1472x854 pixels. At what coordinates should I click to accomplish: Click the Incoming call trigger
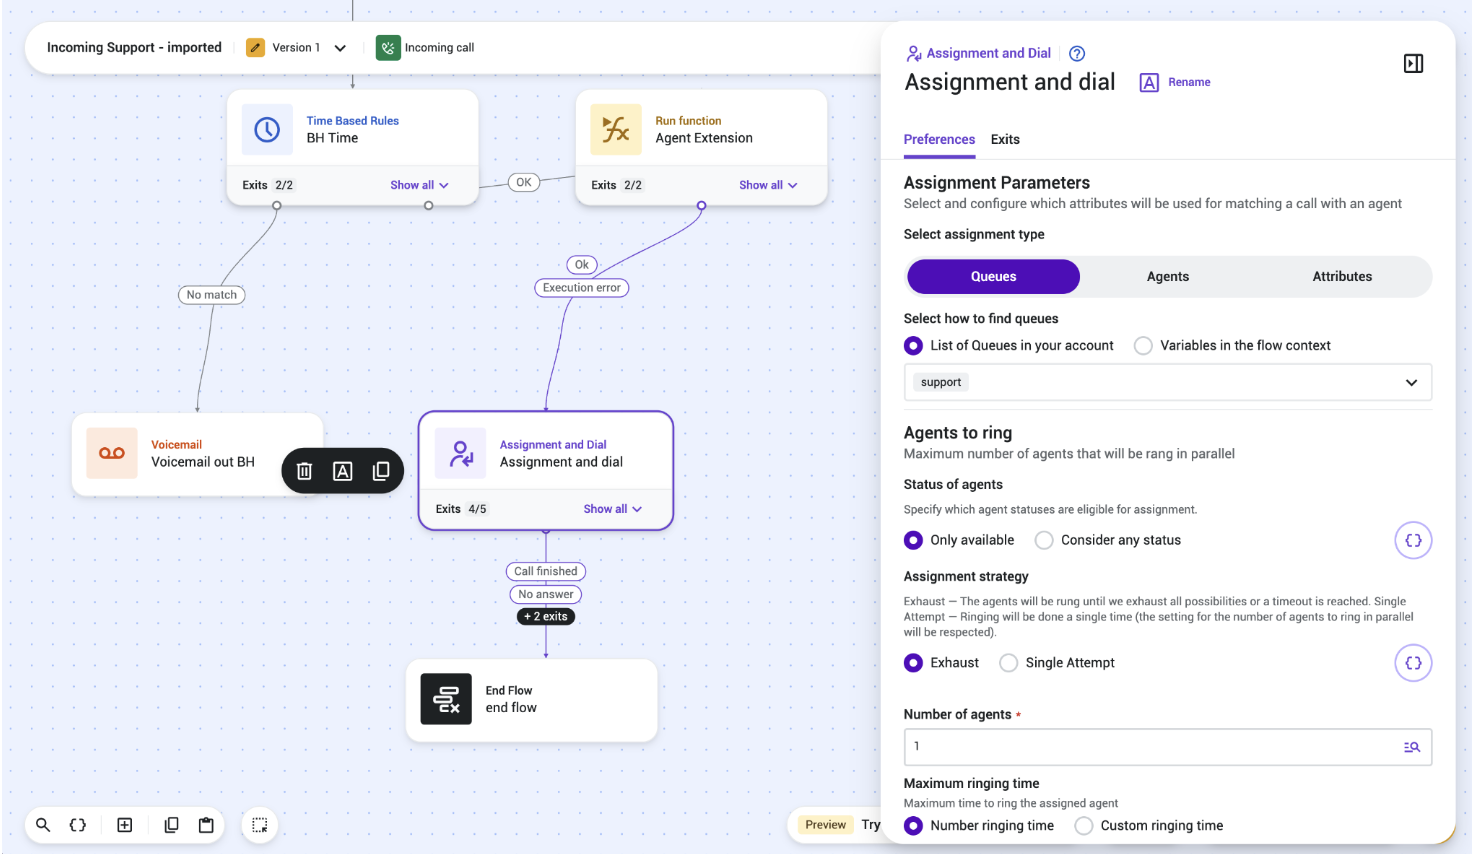pos(425,48)
